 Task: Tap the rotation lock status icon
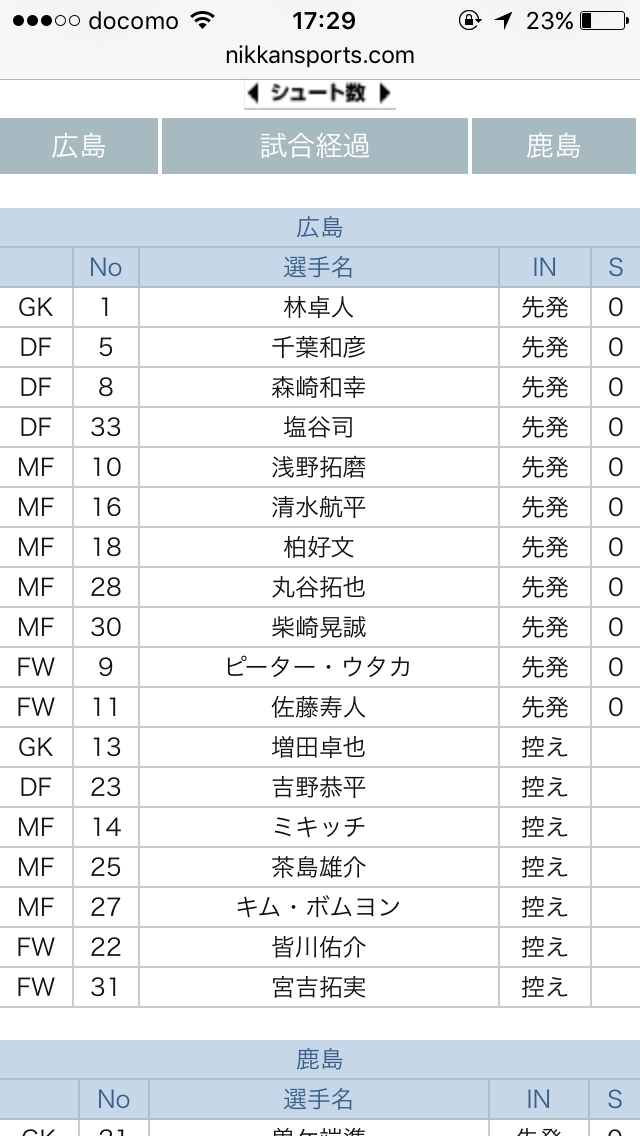coord(469,21)
